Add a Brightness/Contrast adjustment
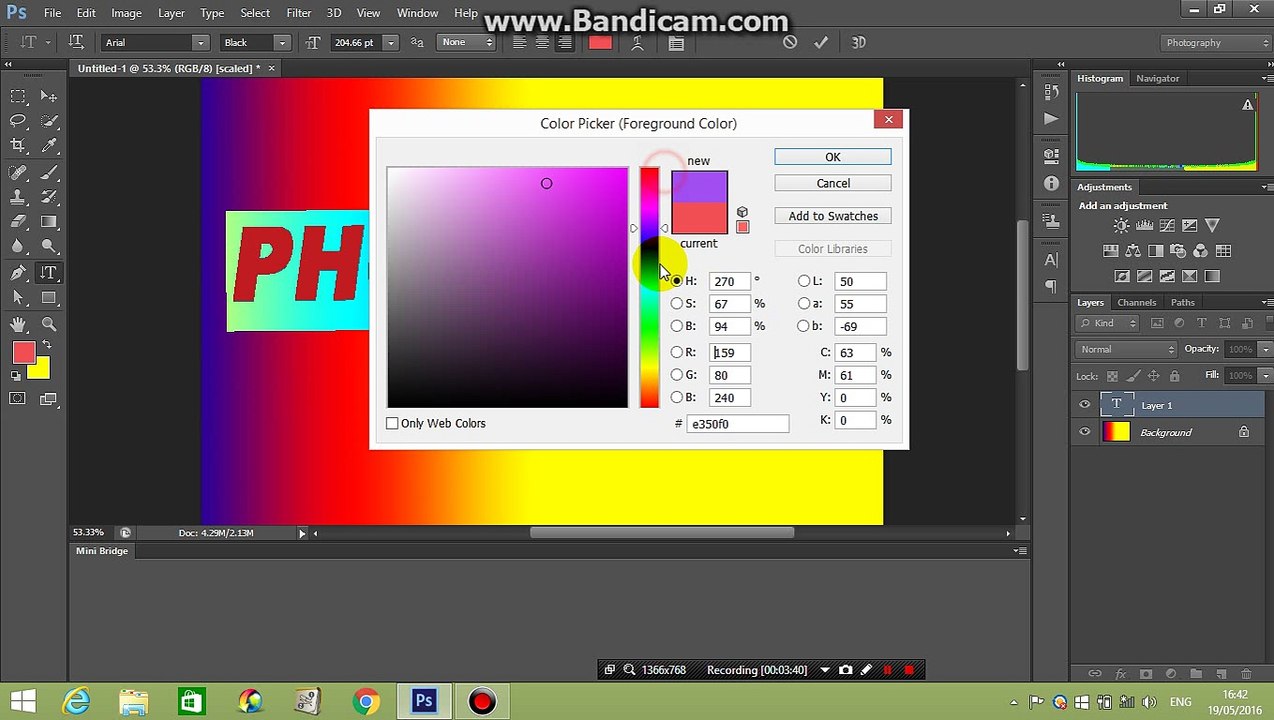This screenshot has width=1274, height=720. tap(1121, 226)
